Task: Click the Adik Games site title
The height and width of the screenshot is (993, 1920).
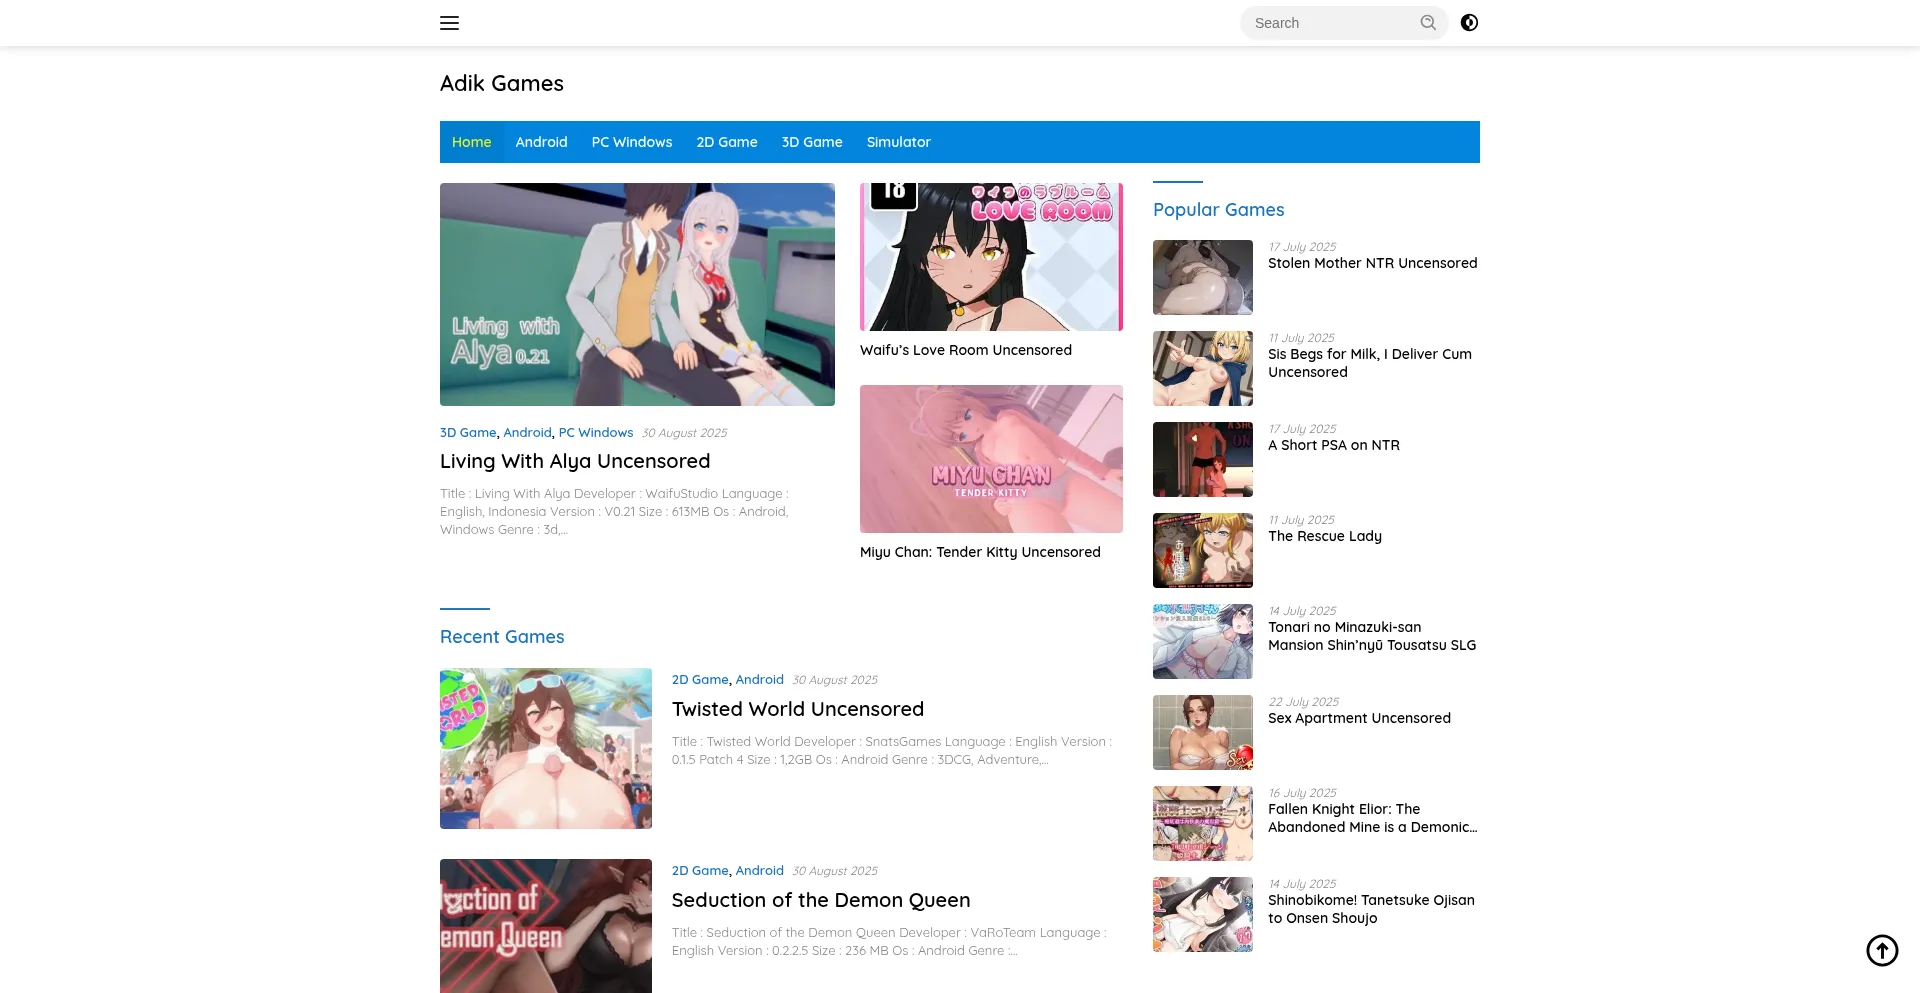Action: [x=501, y=83]
